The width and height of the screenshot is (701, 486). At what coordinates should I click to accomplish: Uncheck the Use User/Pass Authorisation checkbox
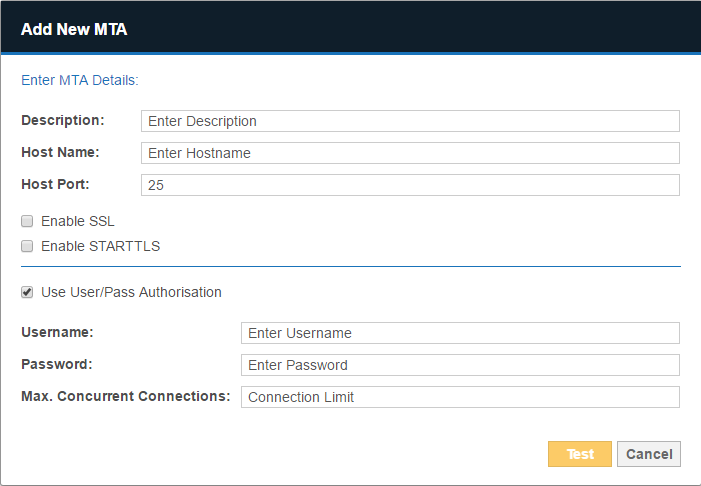28,293
